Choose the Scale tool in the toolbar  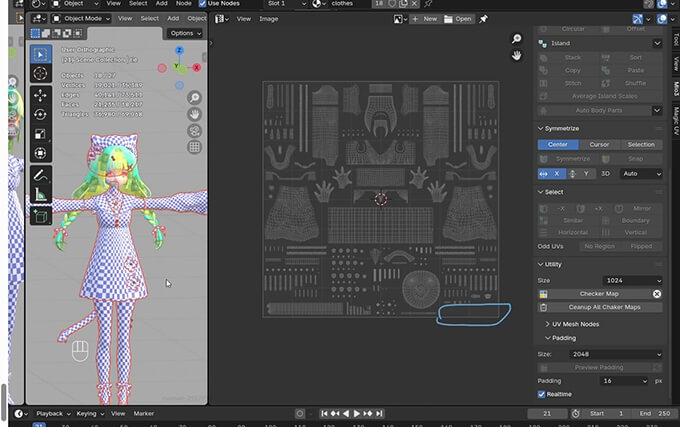click(x=40, y=133)
